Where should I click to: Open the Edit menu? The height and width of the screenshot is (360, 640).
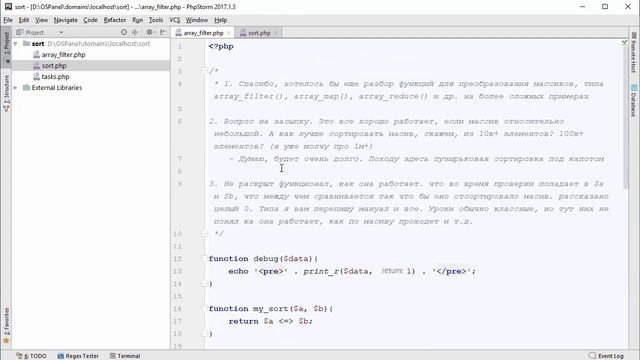click(x=24, y=20)
